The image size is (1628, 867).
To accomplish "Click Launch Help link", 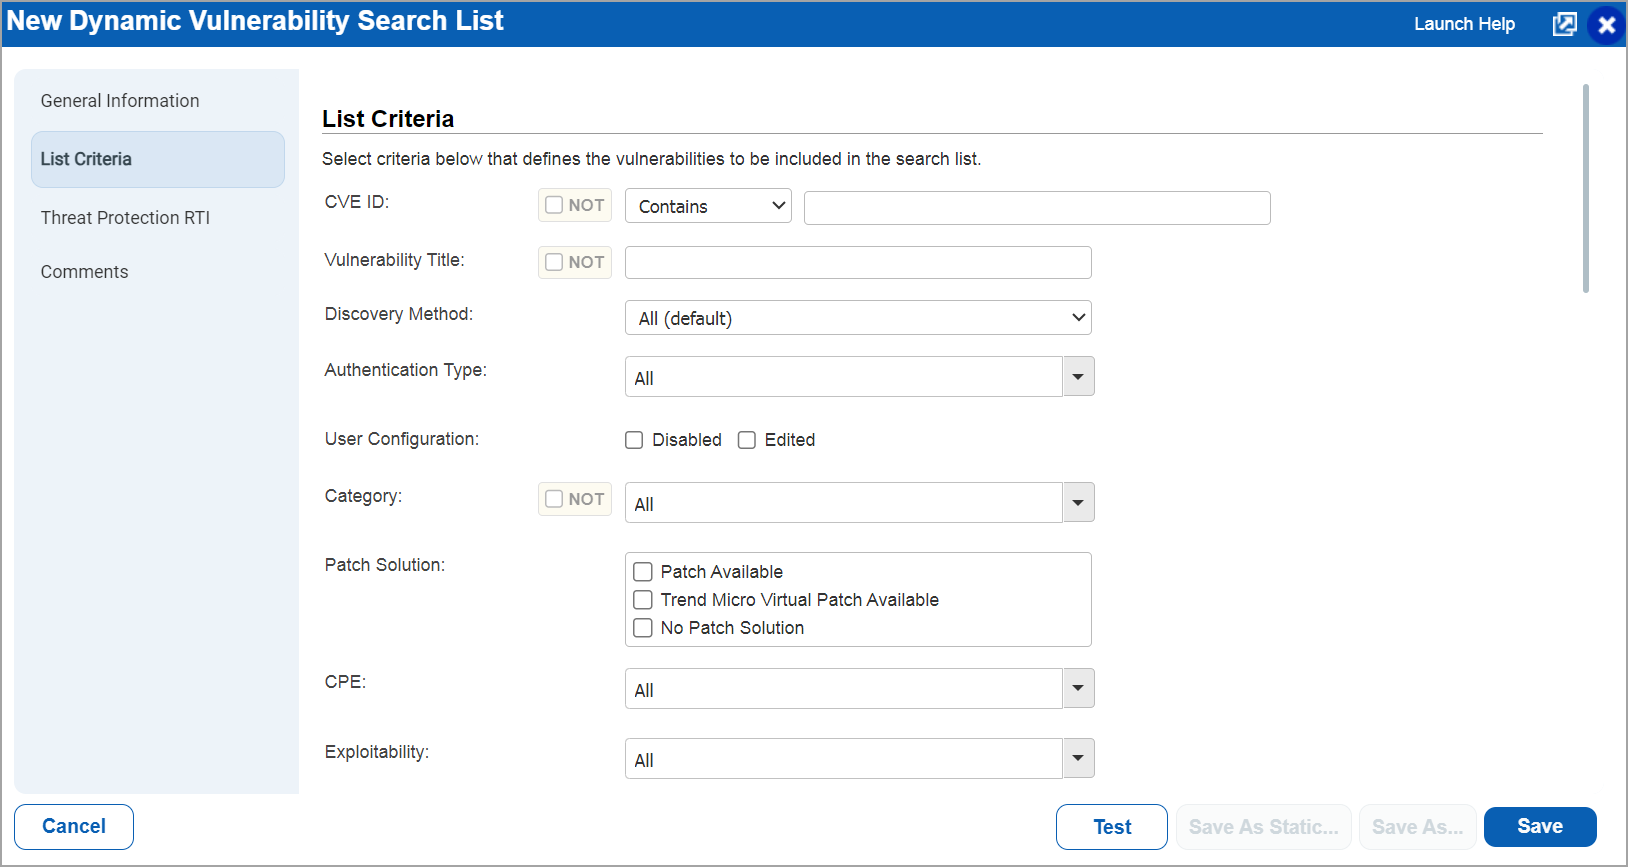I will pos(1464,24).
